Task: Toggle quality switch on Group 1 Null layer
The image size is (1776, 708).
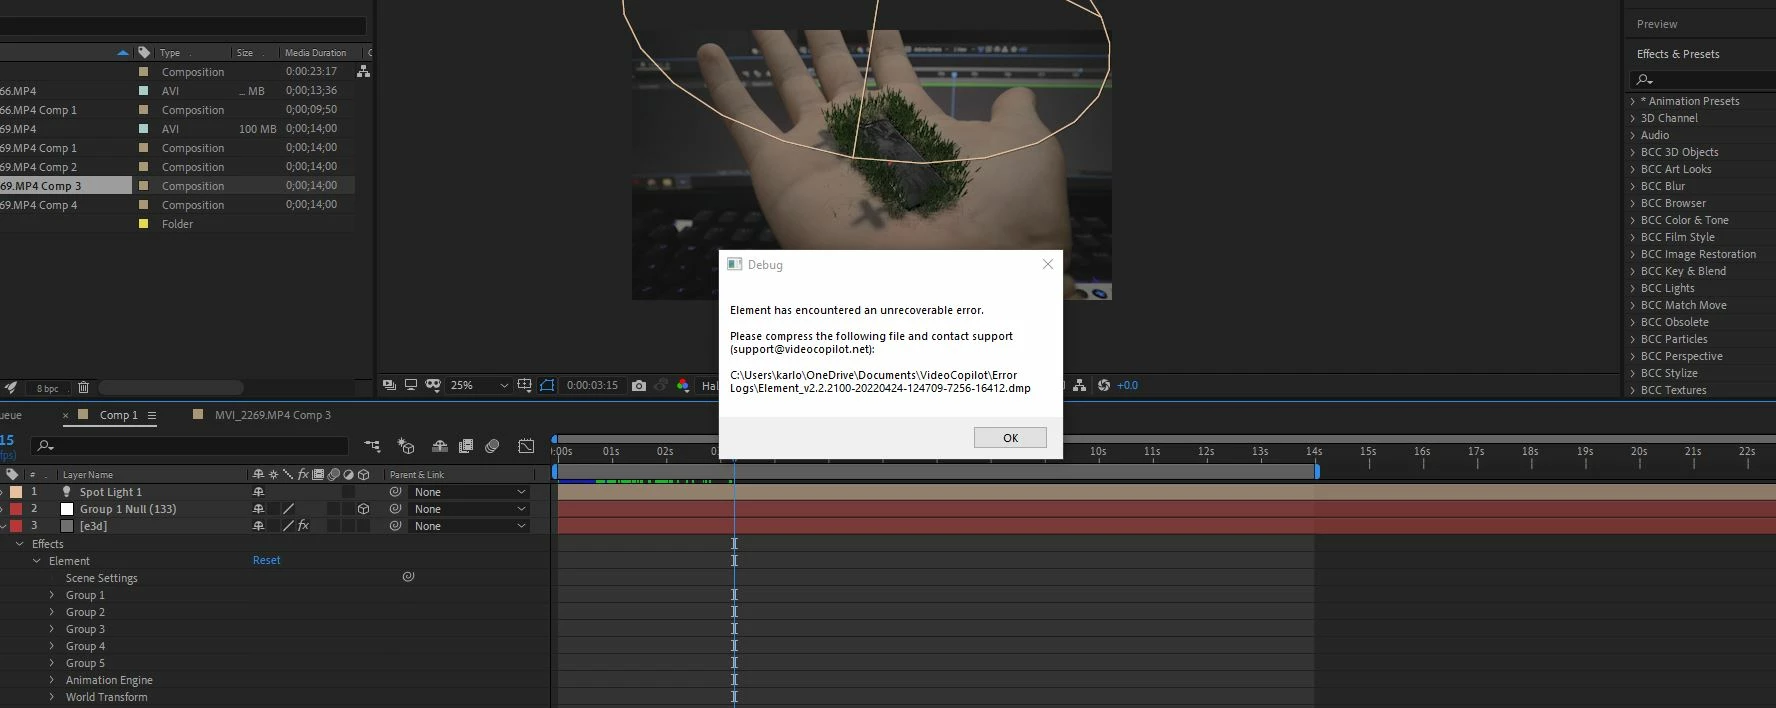Action: click(288, 509)
